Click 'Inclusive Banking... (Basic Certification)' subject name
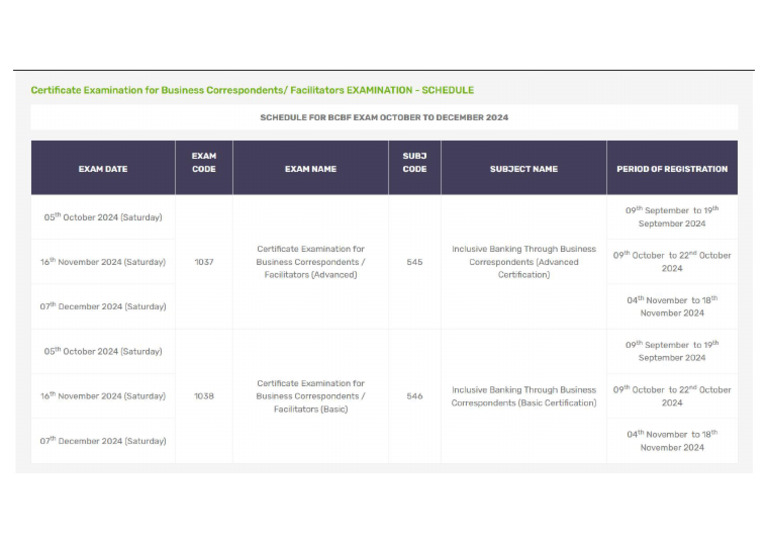 click(x=524, y=396)
